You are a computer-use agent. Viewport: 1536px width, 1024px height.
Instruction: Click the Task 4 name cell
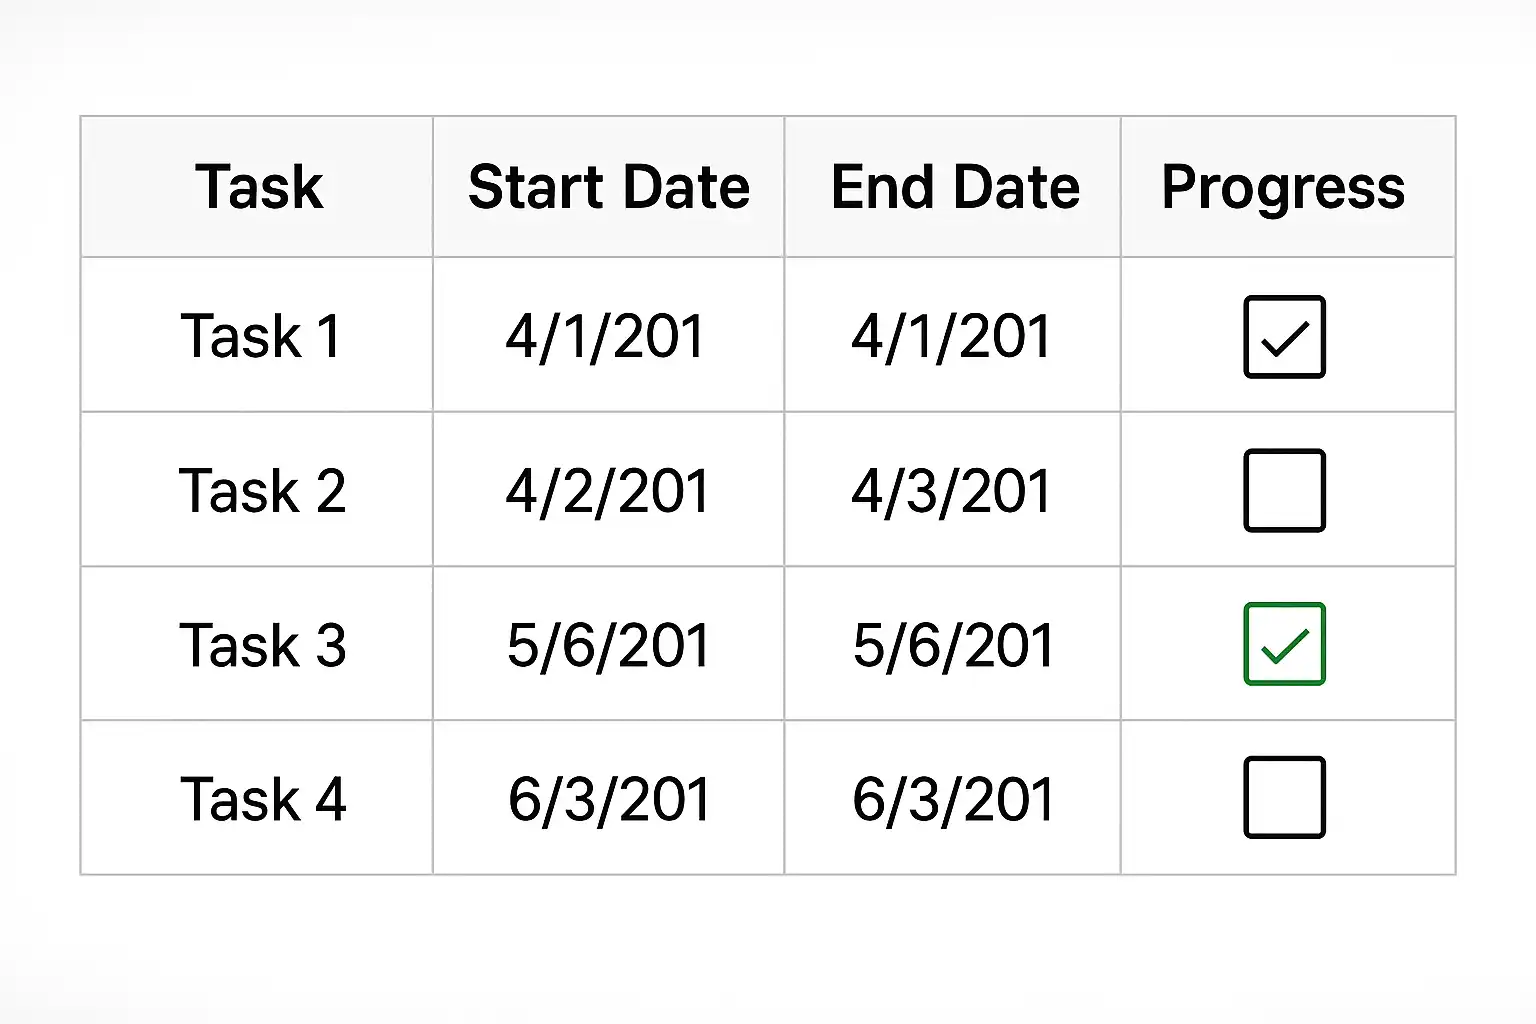coord(262,799)
